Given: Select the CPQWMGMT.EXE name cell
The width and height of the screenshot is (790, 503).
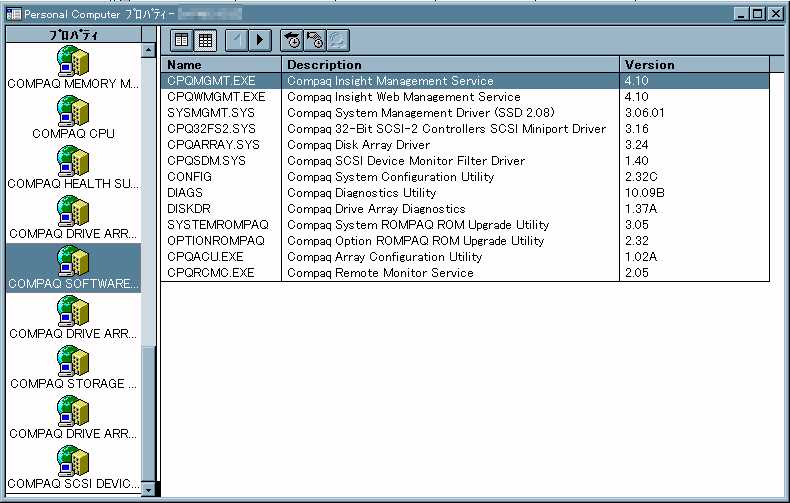Looking at the screenshot, I should 216,97.
